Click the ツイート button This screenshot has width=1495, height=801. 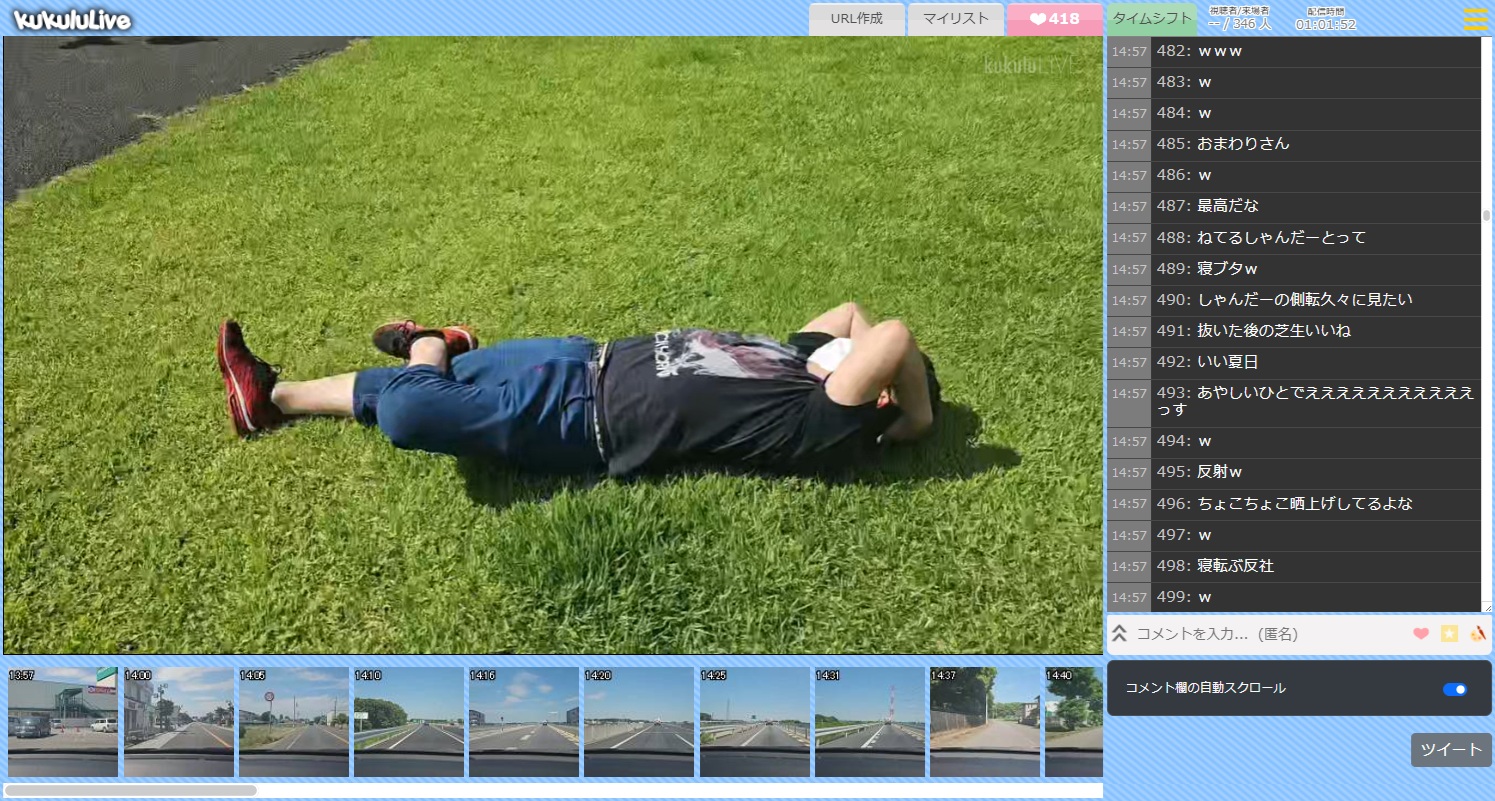(x=1450, y=750)
